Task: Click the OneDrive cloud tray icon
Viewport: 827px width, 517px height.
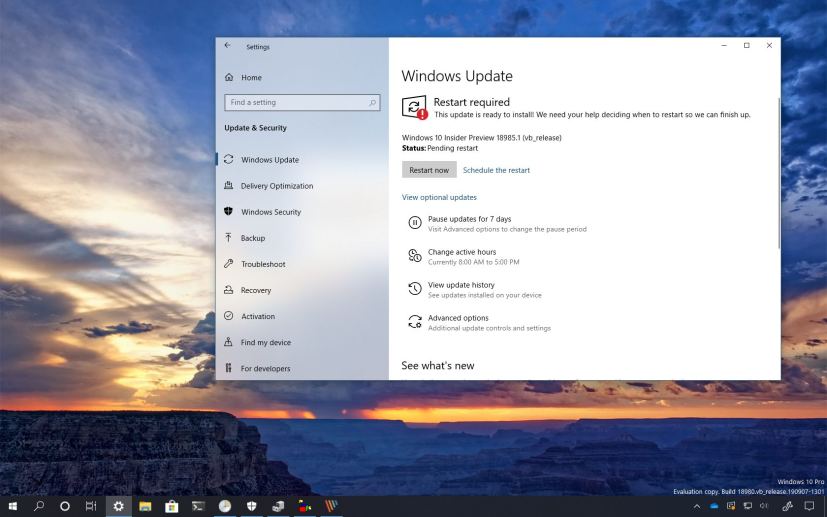Action: click(714, 506)
